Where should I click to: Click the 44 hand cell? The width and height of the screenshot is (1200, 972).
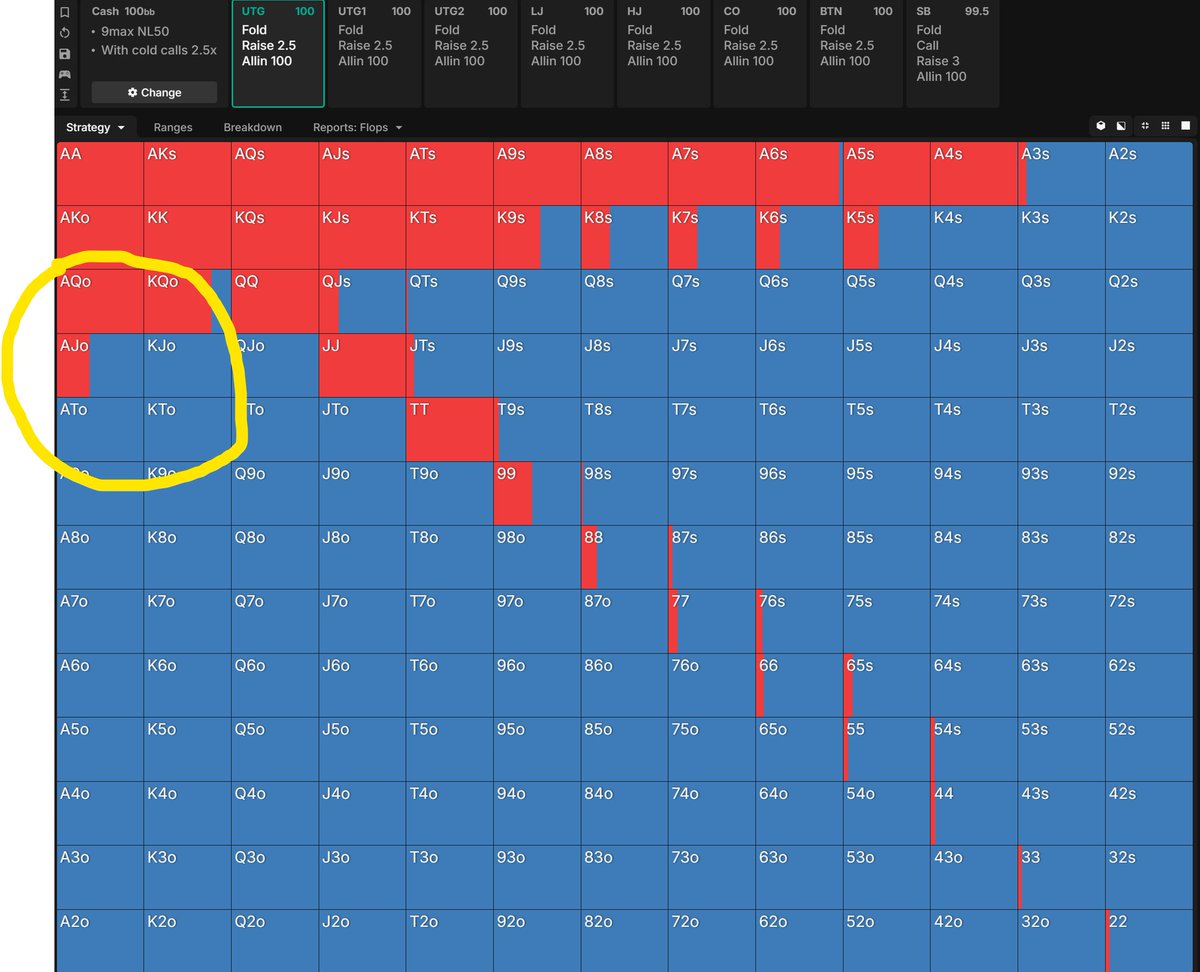click(974, 814)
